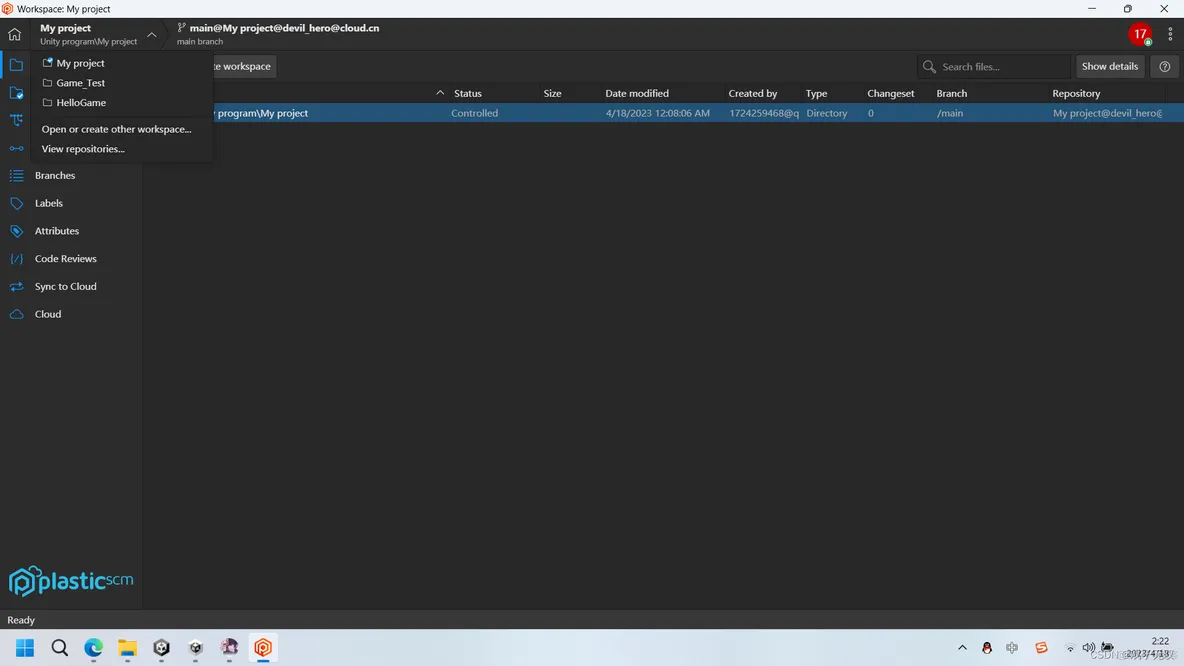Sort by the Repository column header
Viewport: 1184px width, 666px height.
click(x=1076, y=94)
